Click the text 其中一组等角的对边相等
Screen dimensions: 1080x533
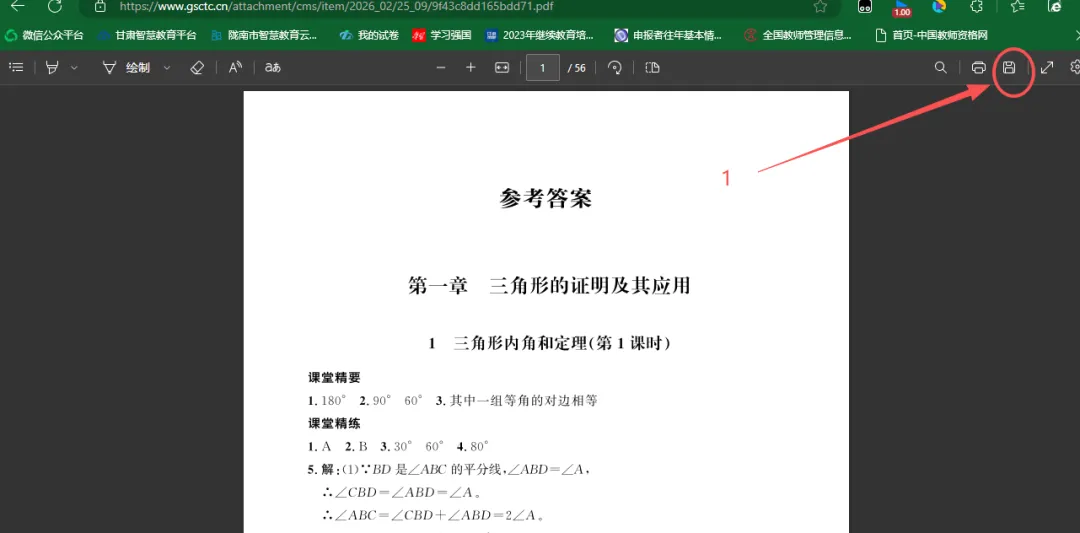(523, 401)
